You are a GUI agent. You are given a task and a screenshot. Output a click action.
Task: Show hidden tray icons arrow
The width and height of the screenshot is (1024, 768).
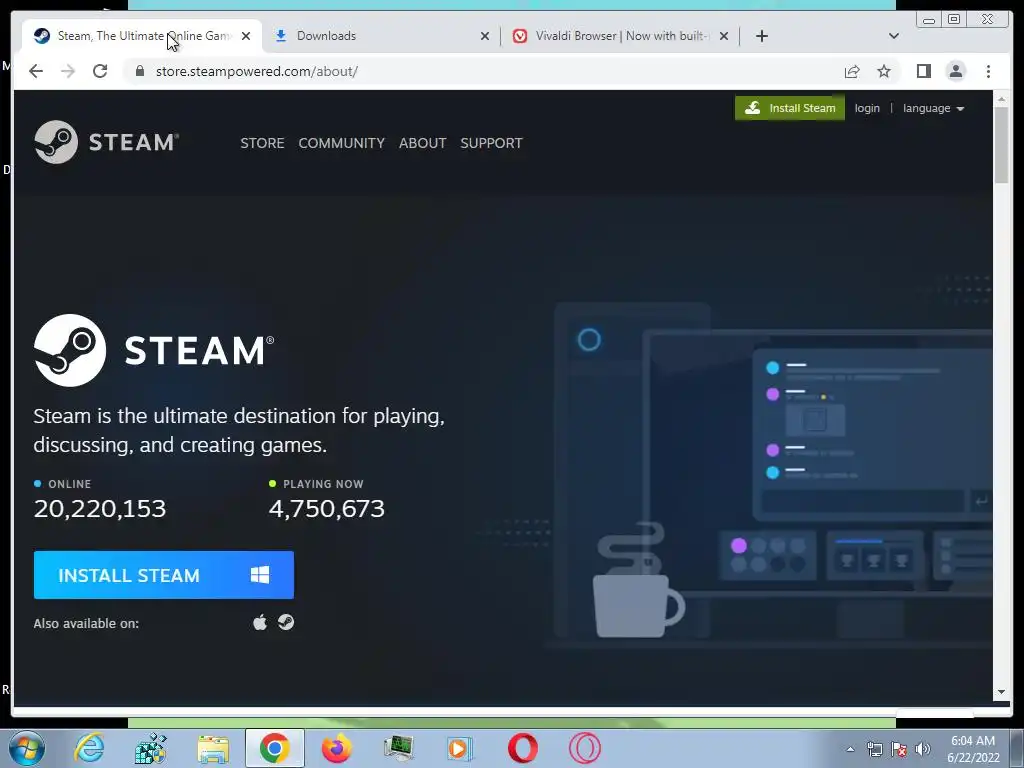(850, 749)
